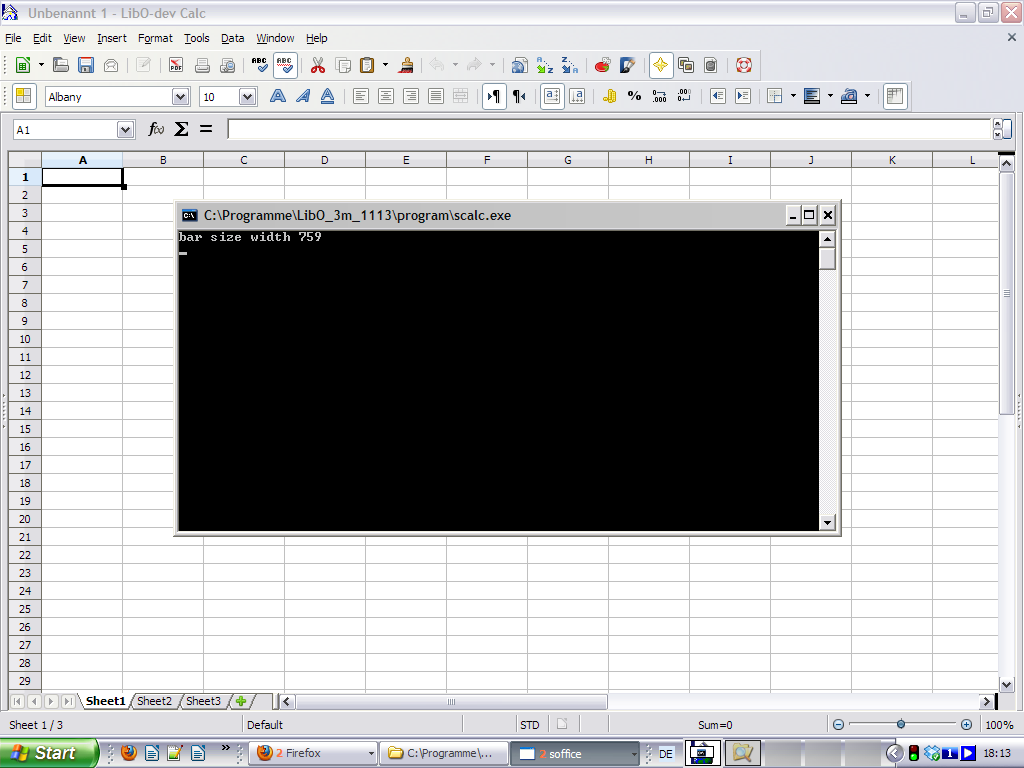This screenshot has width=1024, height=768.
Task: Toggle the Navigator star button
Action: (x=661, y=65)
